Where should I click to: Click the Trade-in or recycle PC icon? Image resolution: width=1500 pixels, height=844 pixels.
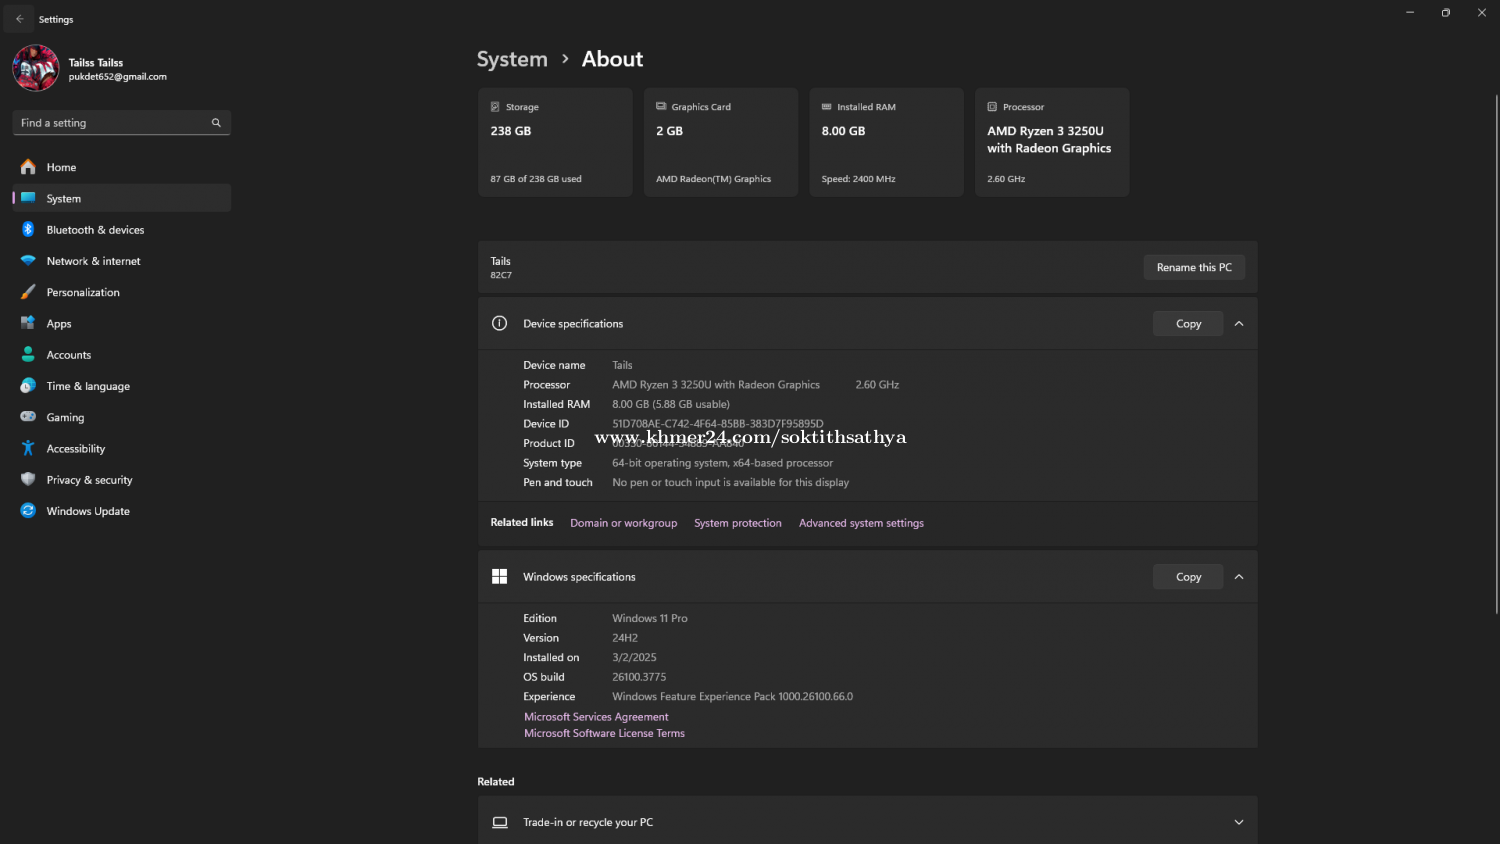[500, 822]
